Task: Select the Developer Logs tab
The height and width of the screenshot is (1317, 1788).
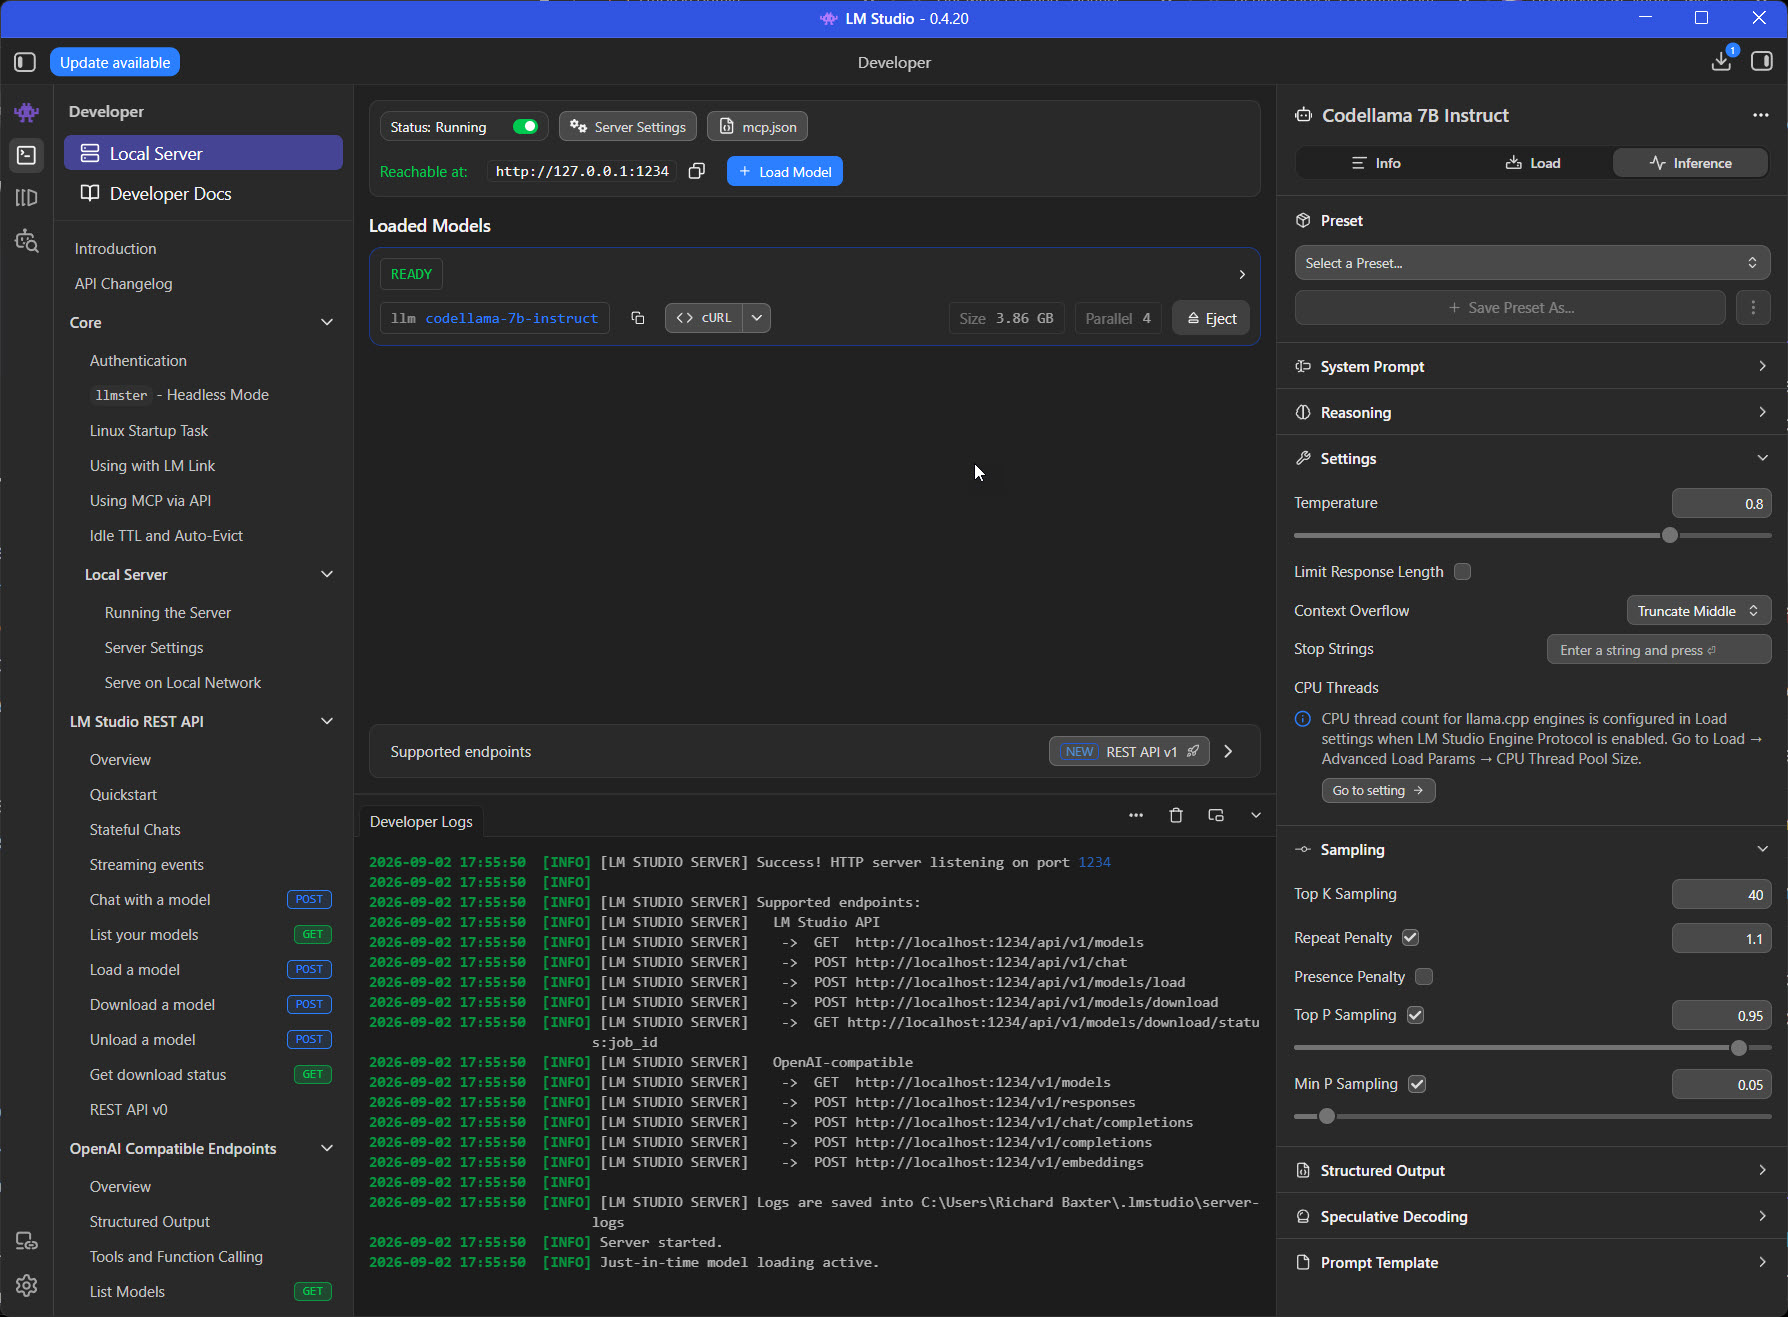Action: coord(421,821)
